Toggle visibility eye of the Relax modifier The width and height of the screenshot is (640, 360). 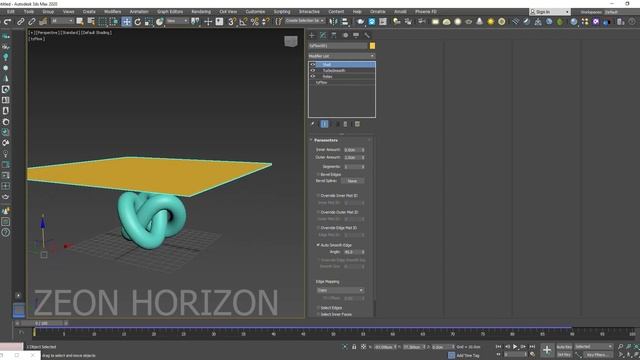[313, 76]
